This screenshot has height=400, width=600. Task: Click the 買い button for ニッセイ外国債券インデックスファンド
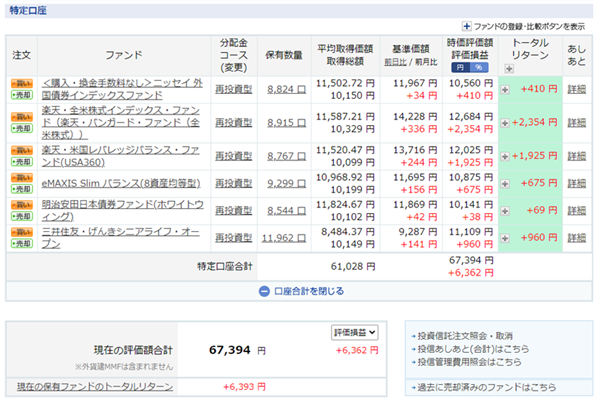pyautogui.click(x=20, y=84)
